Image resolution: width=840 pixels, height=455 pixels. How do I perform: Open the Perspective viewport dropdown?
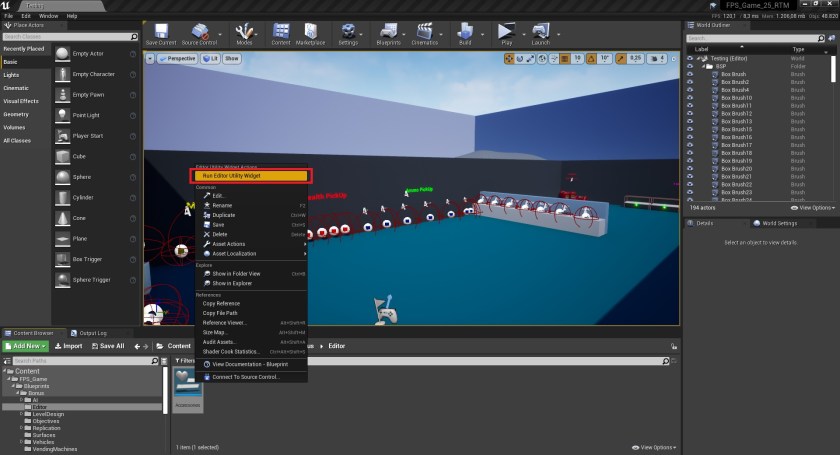click(177, 59)
